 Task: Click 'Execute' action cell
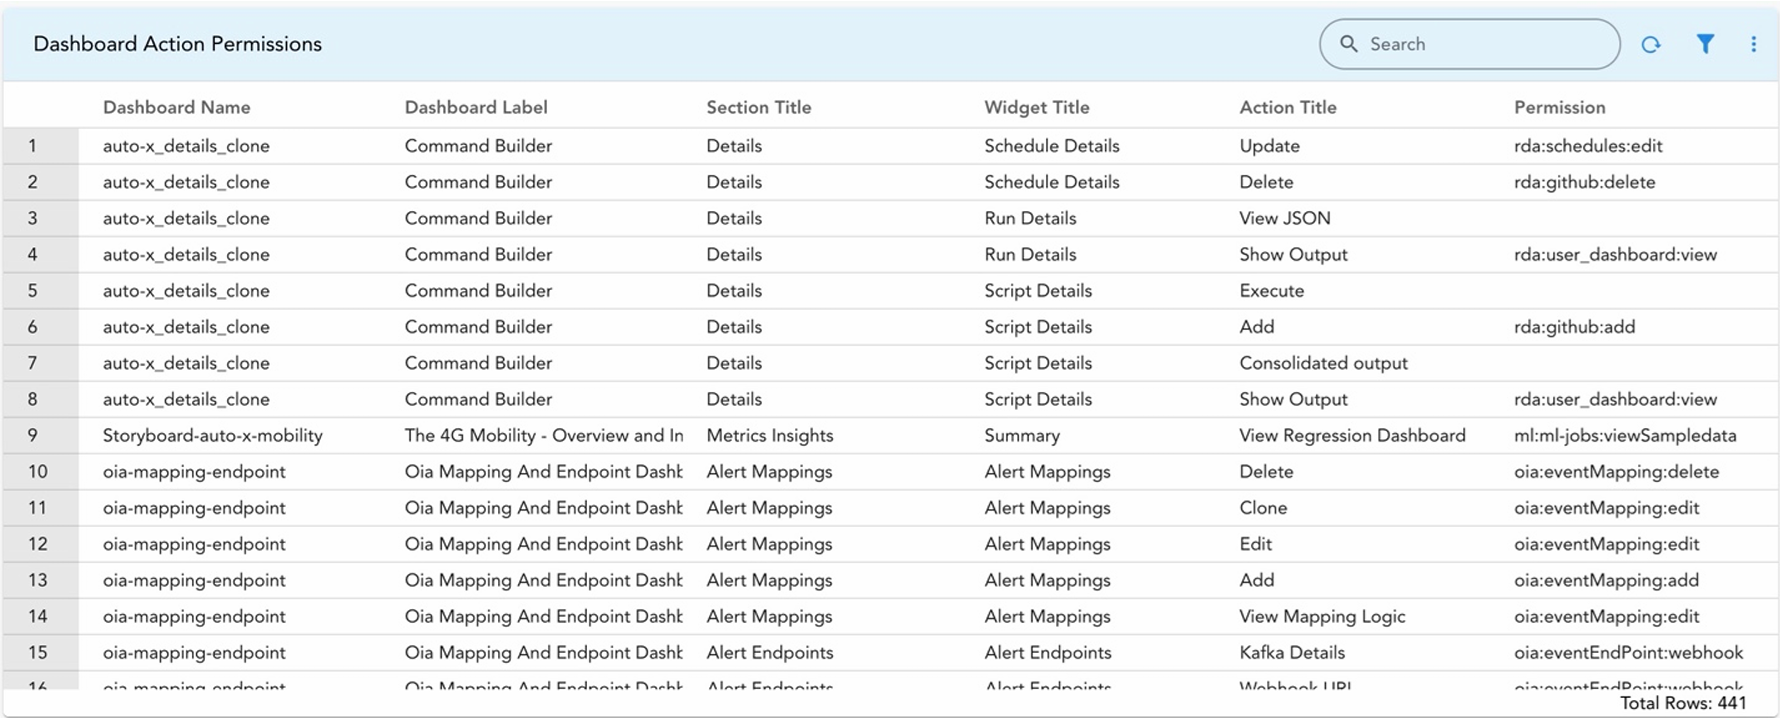1272,291
